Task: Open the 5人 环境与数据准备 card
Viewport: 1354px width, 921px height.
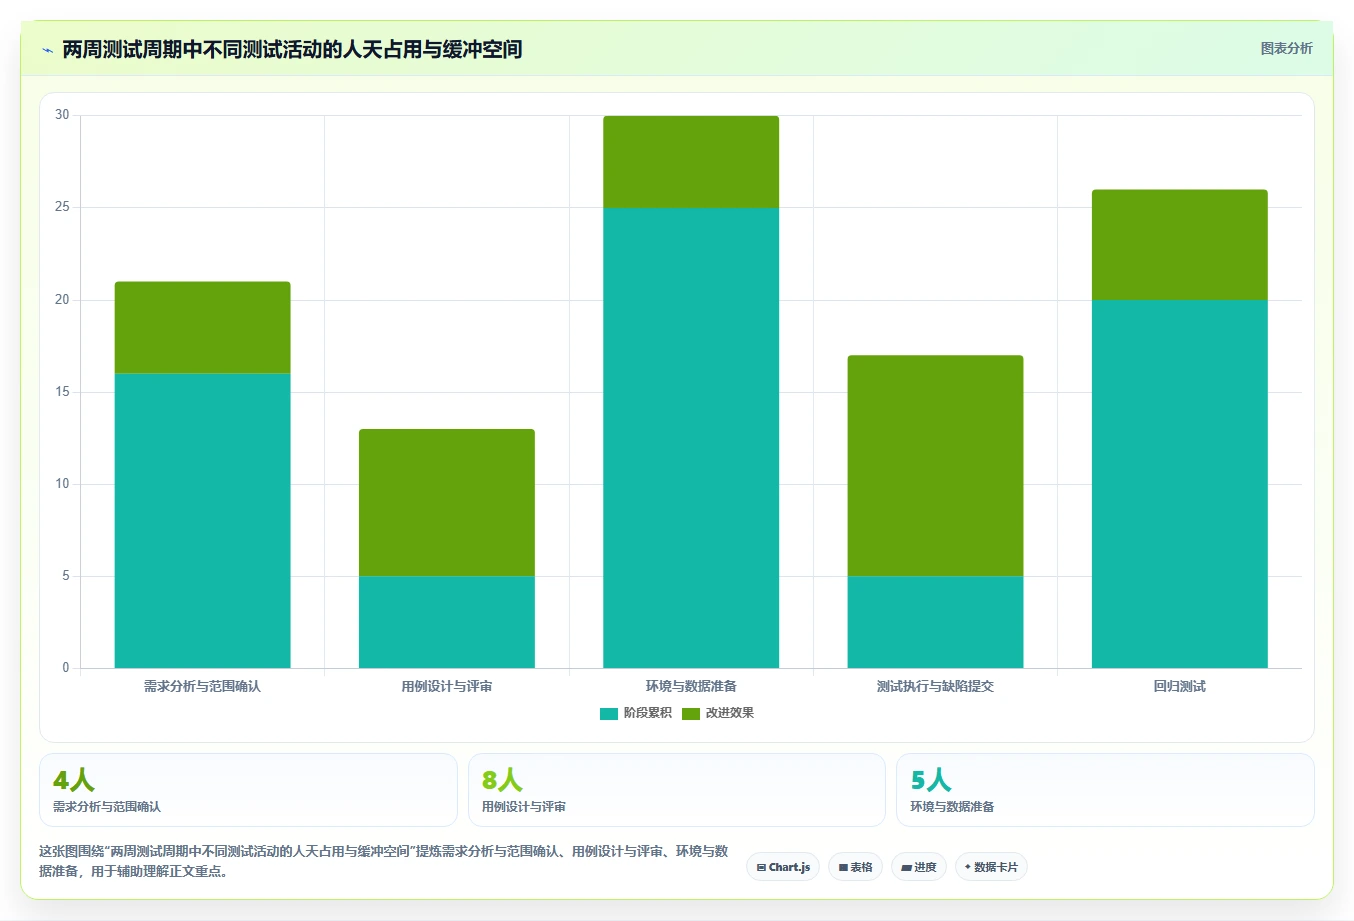Action: tap(1105, 790)
